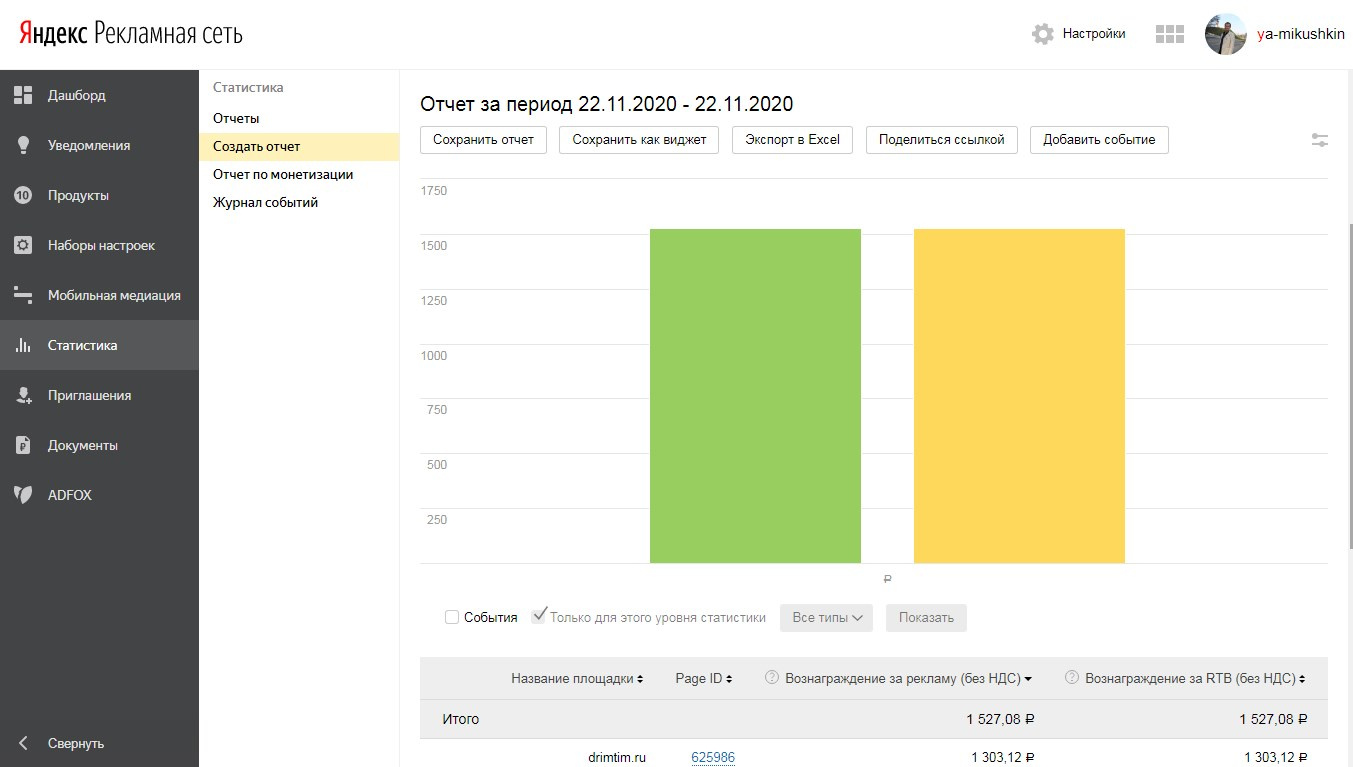Screen dimensions: 1353x767
Task: Select Создать отчет submenu item
Action: click(x=299, y=146)
